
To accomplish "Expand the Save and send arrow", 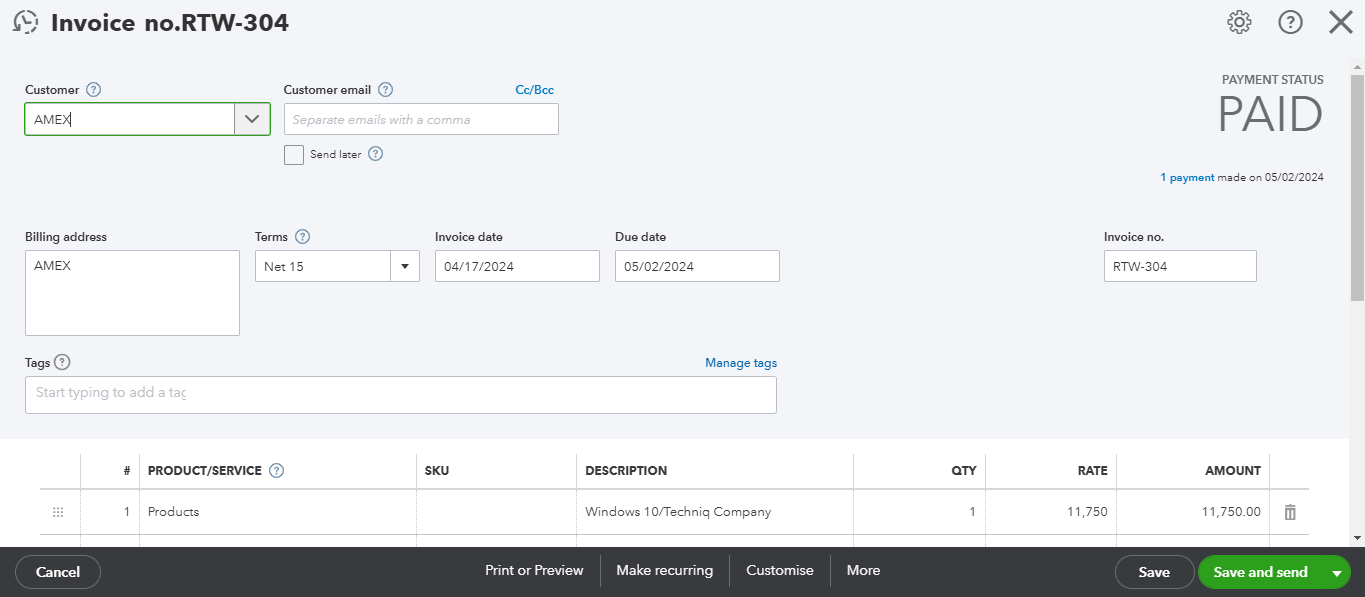I will 1336,573.
